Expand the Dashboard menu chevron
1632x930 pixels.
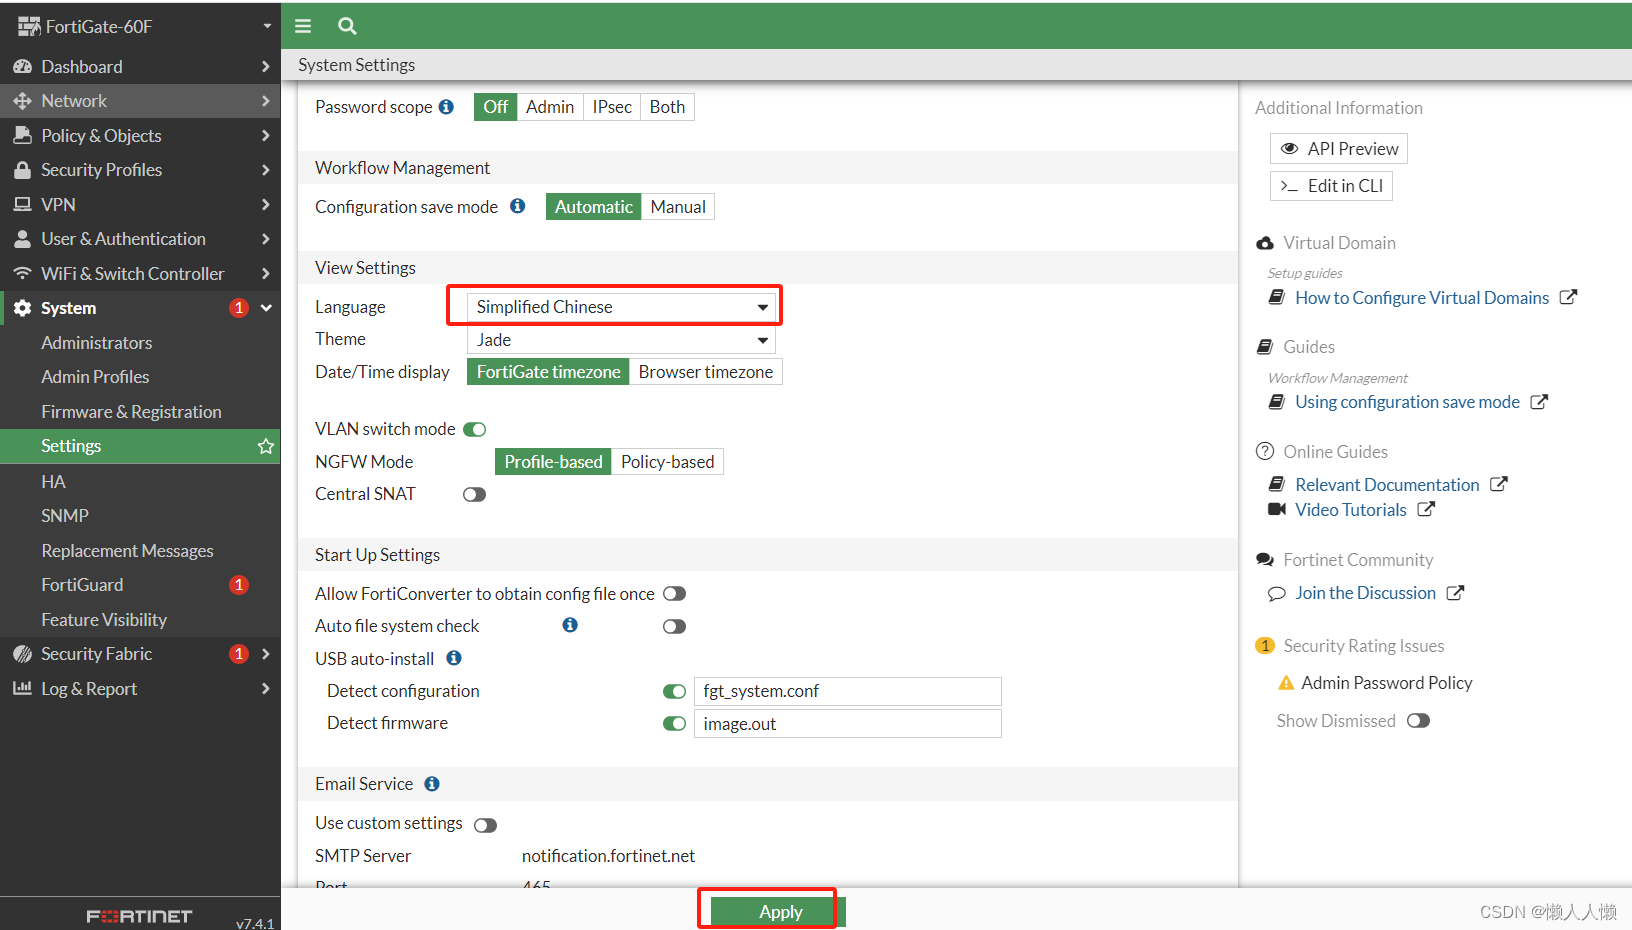(x=265, y=67)
